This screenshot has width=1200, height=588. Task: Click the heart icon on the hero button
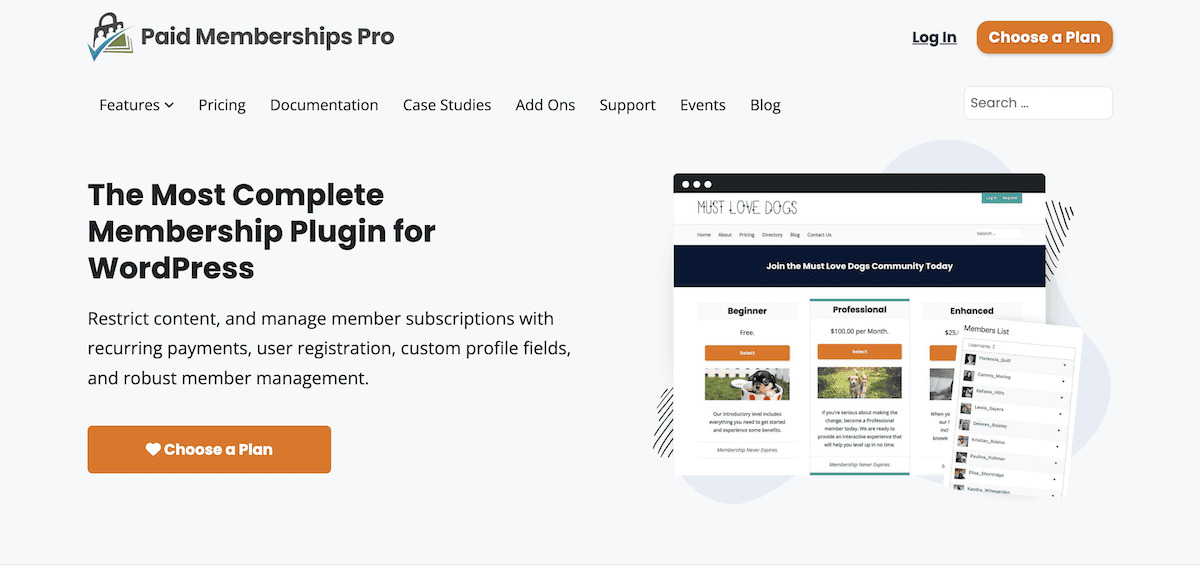point(153,449)
